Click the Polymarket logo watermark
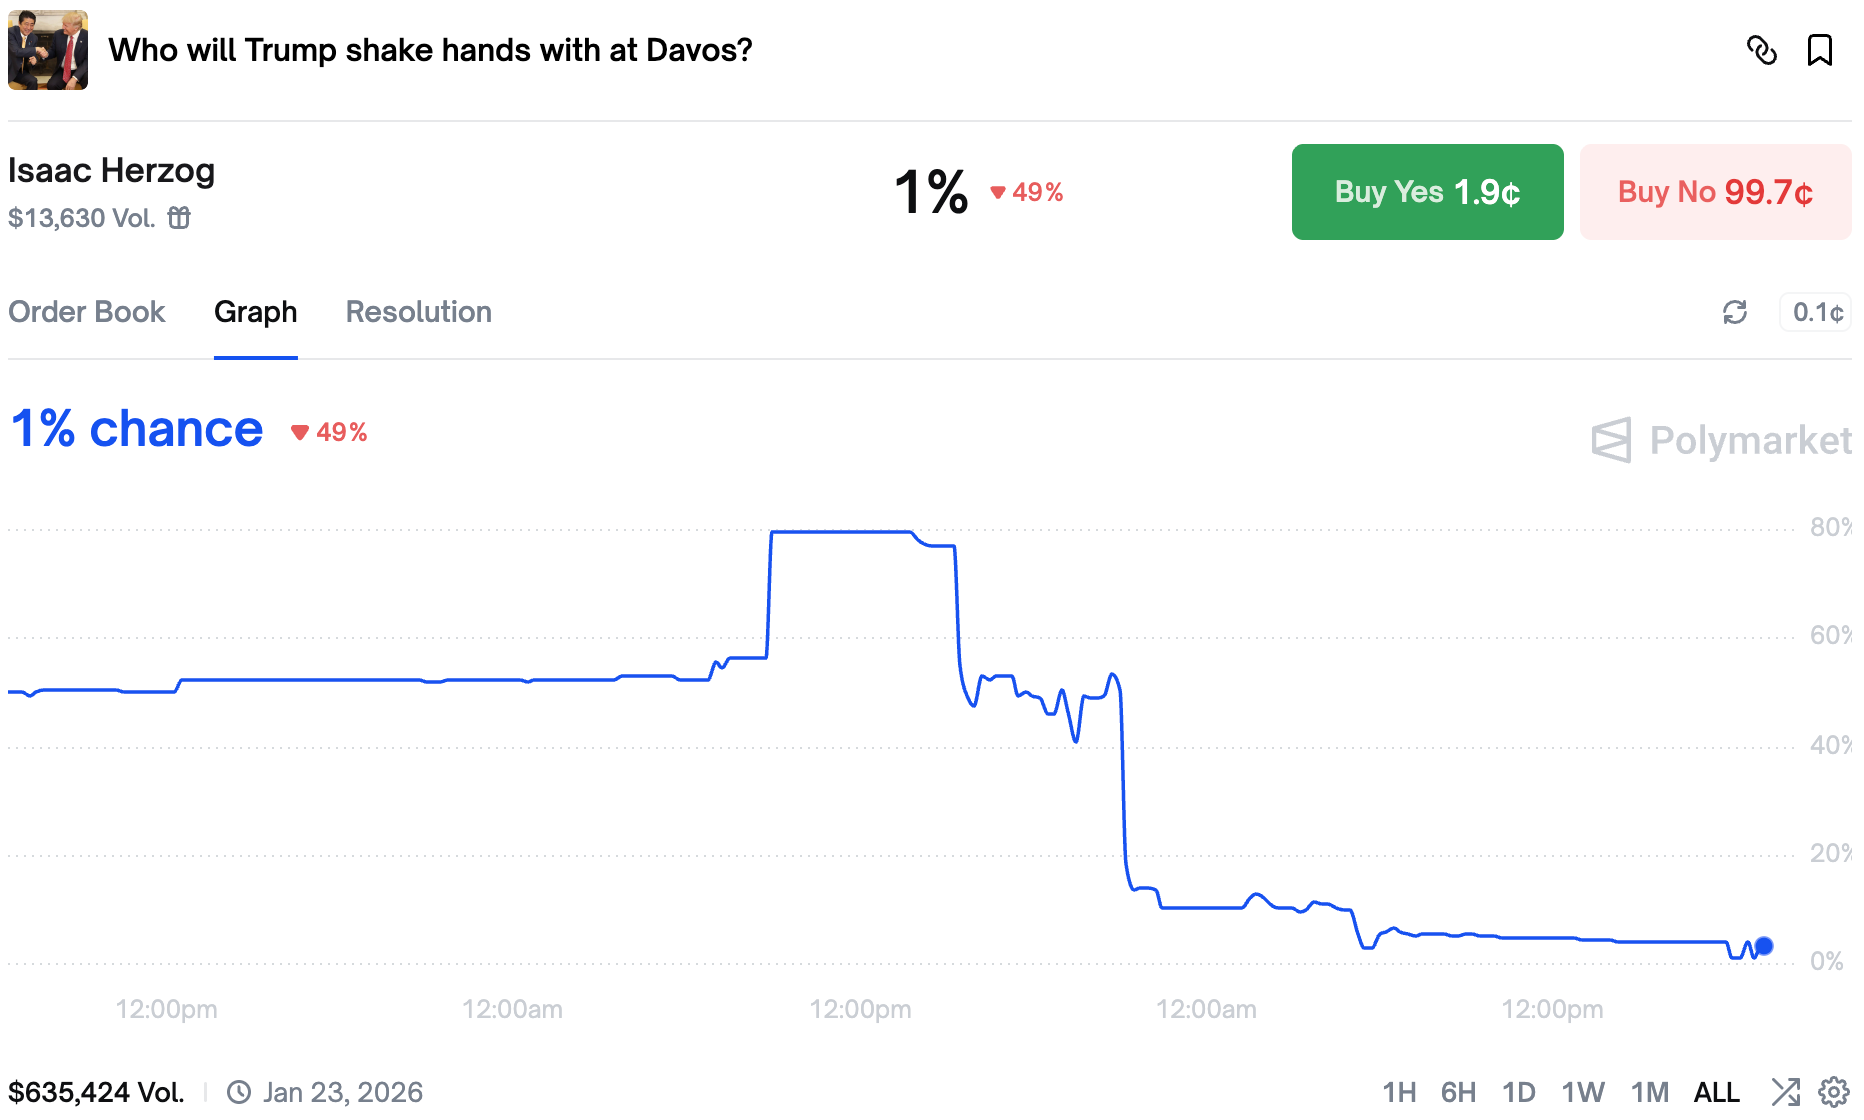1864x1120 pixels. tap(1720, 440)
